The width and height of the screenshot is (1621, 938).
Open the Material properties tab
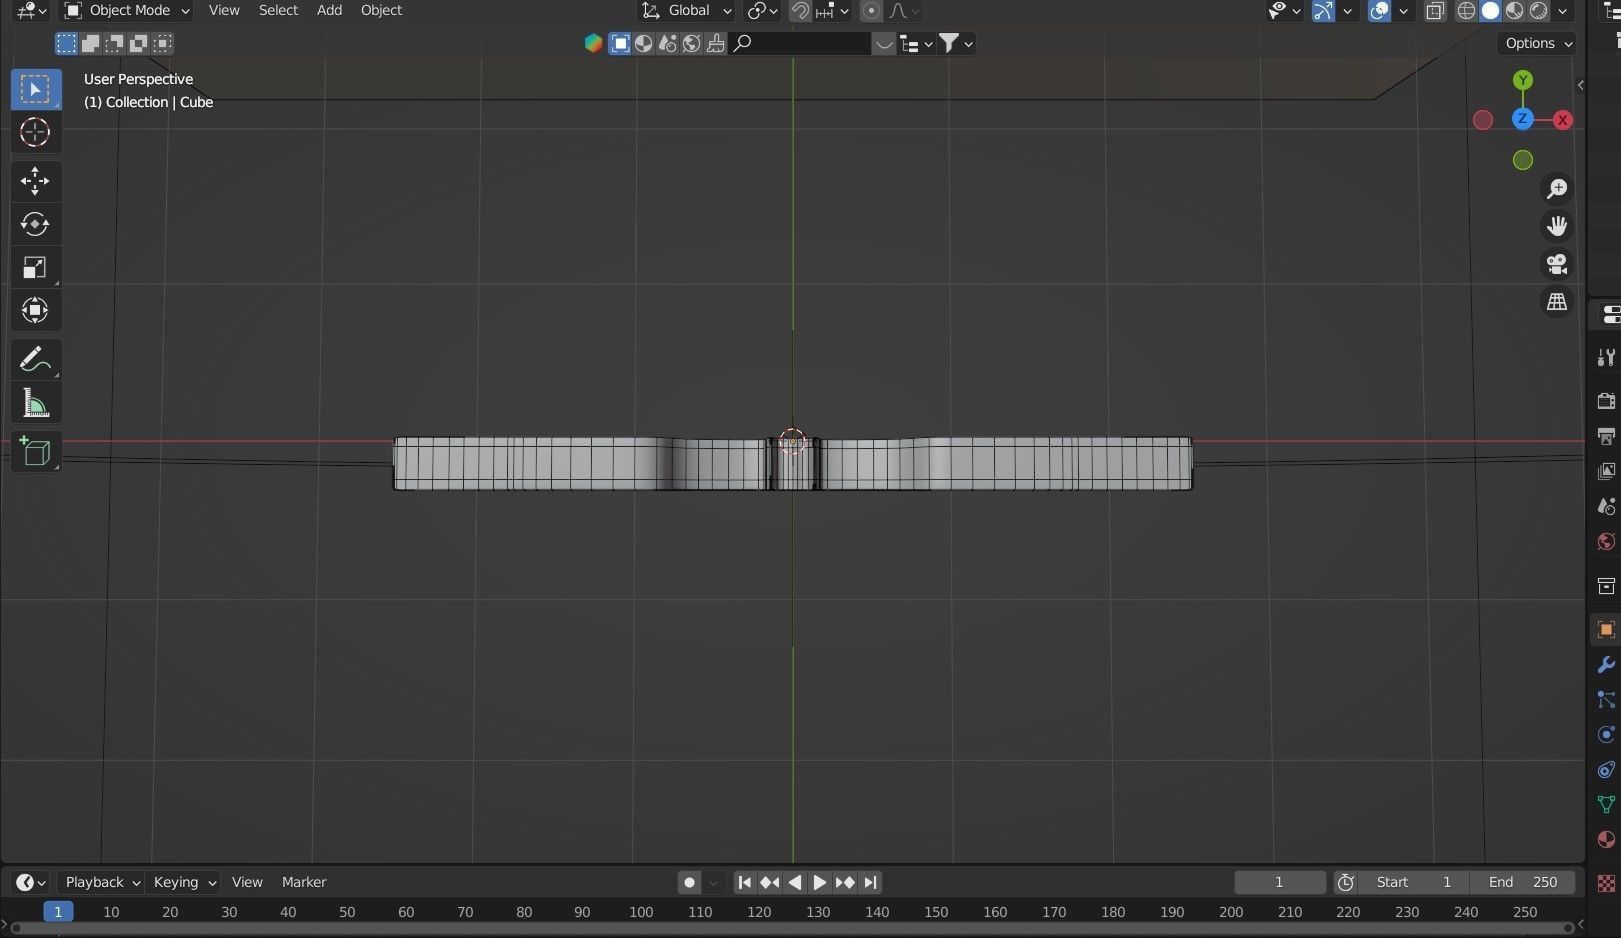click(1606, 839)
